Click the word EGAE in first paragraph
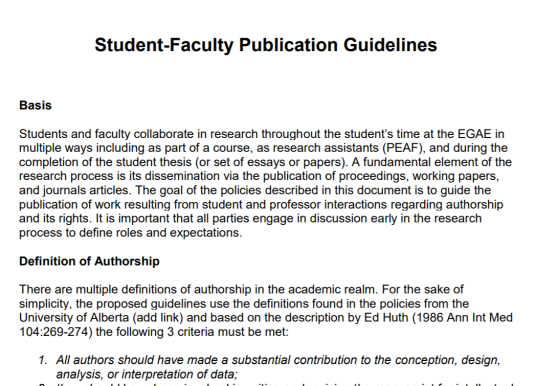 [x=474, y=134]
